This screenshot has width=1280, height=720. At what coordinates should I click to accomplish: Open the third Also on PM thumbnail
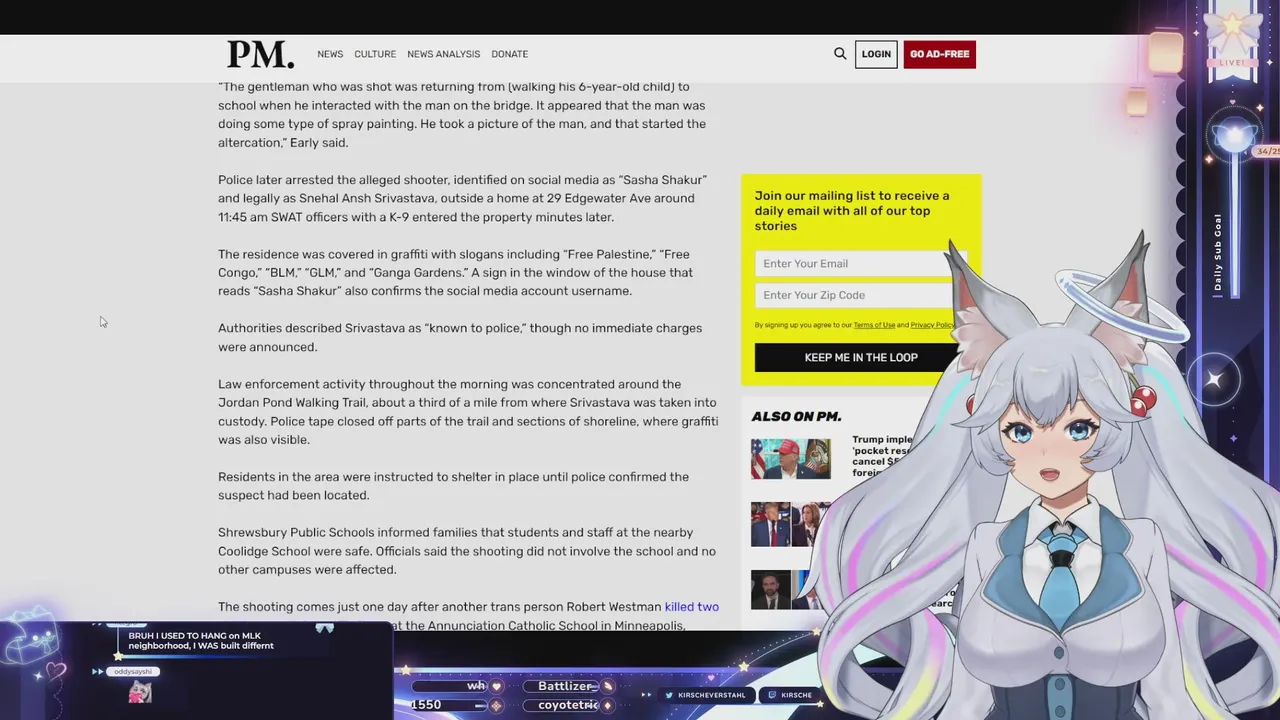click(785, 590)
